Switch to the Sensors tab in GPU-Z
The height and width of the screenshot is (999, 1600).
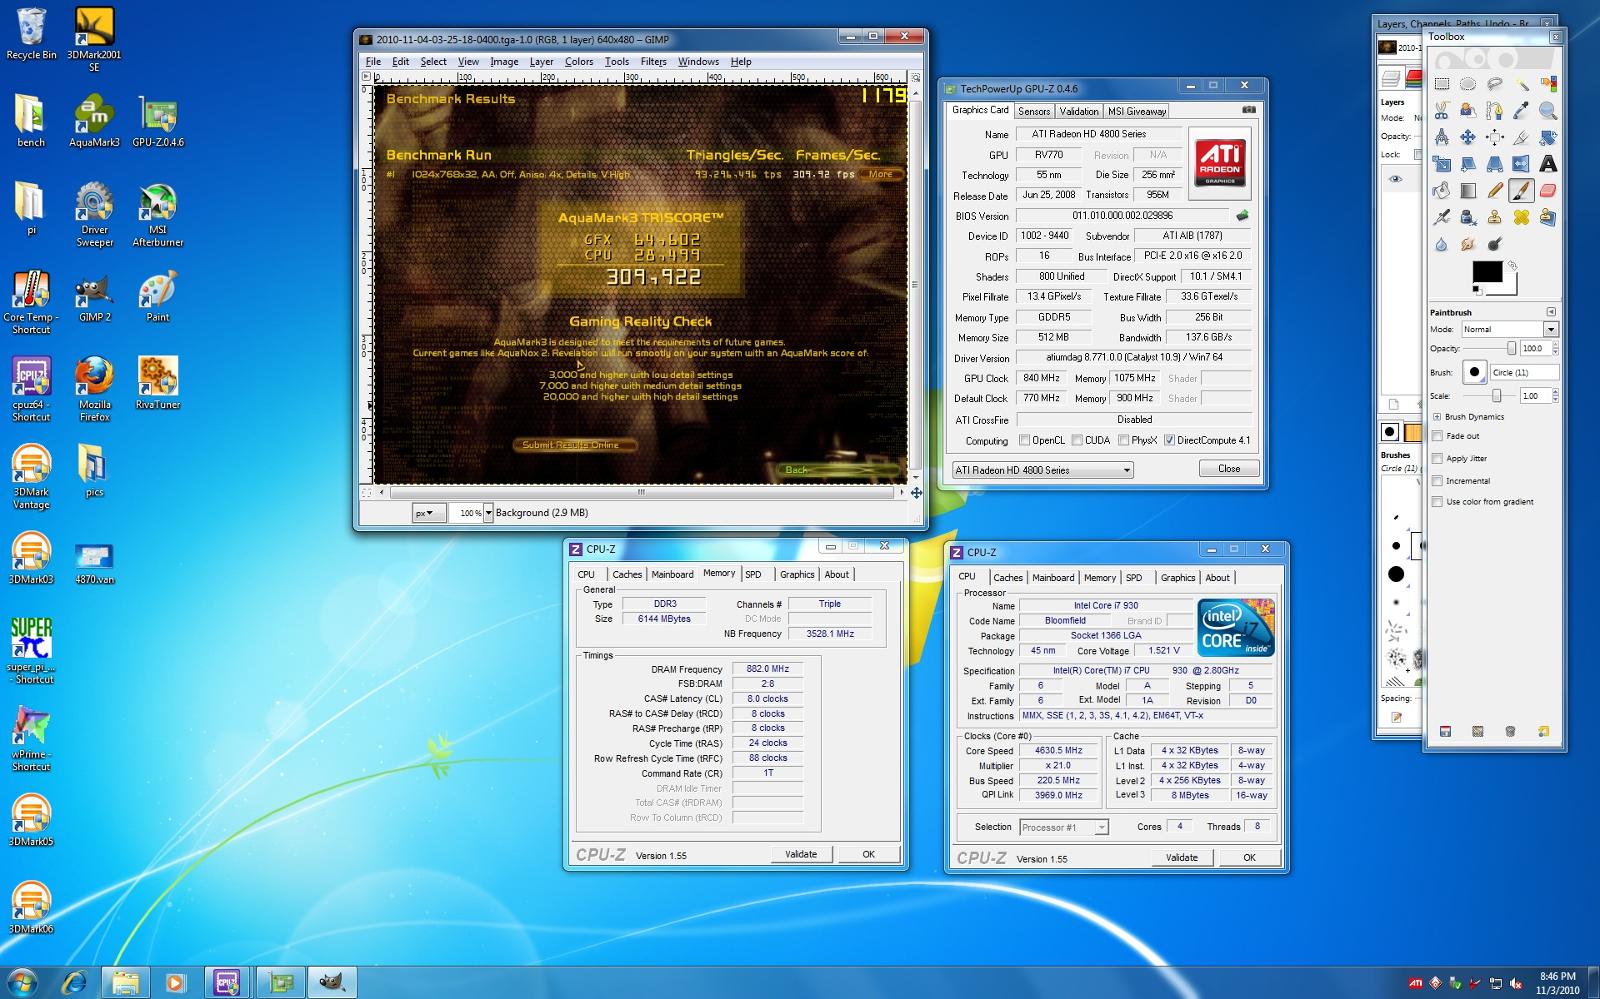pyautogui.click(x=1034, y=111)
